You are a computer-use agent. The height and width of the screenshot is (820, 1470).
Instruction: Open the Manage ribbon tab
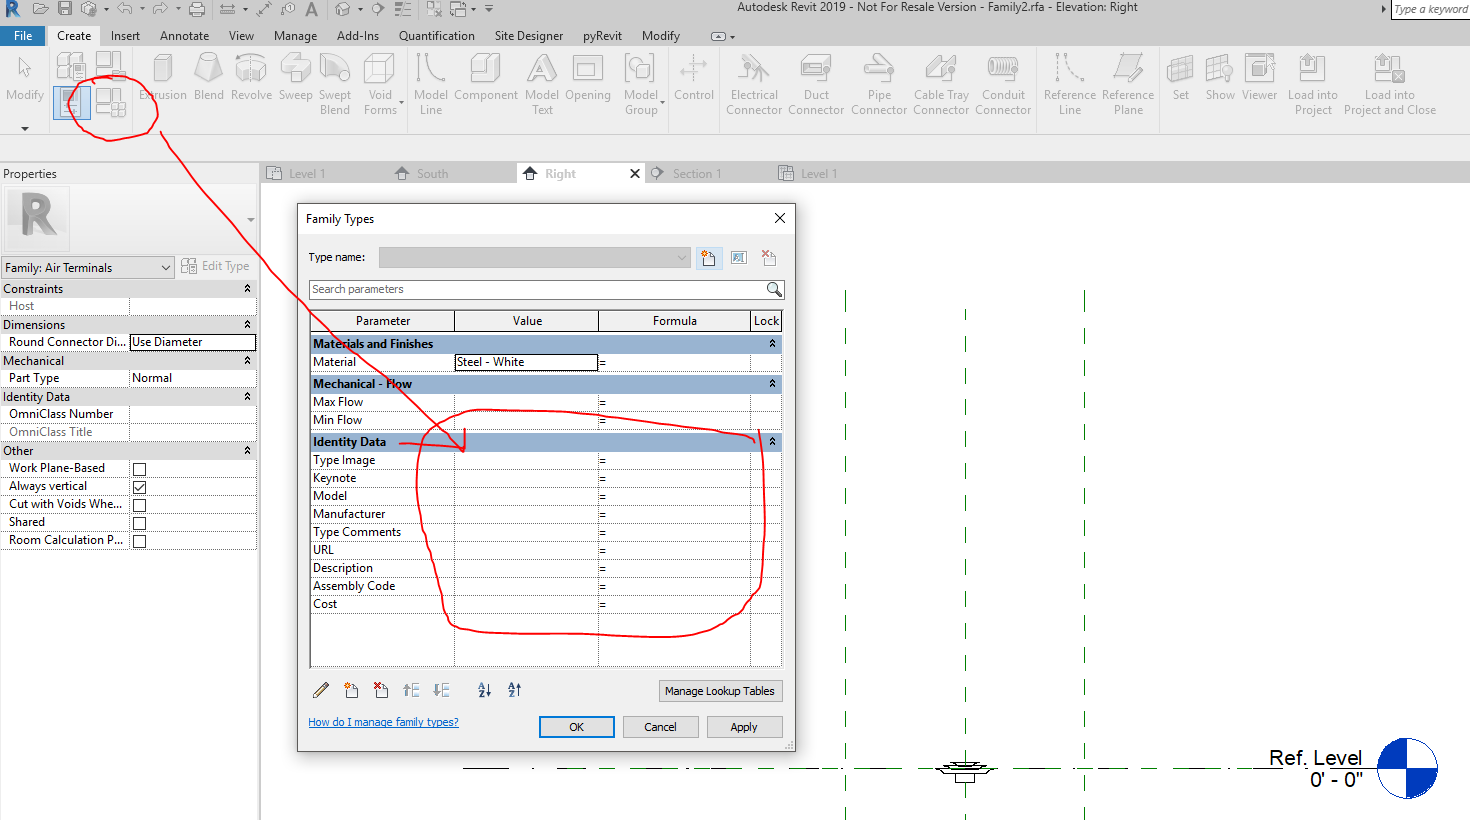[x=295, y=35]
